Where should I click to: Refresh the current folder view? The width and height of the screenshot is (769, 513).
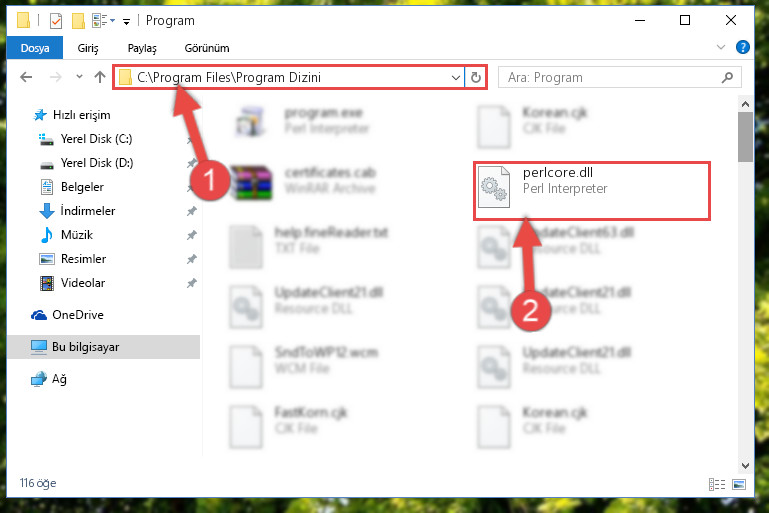[475, 77]
